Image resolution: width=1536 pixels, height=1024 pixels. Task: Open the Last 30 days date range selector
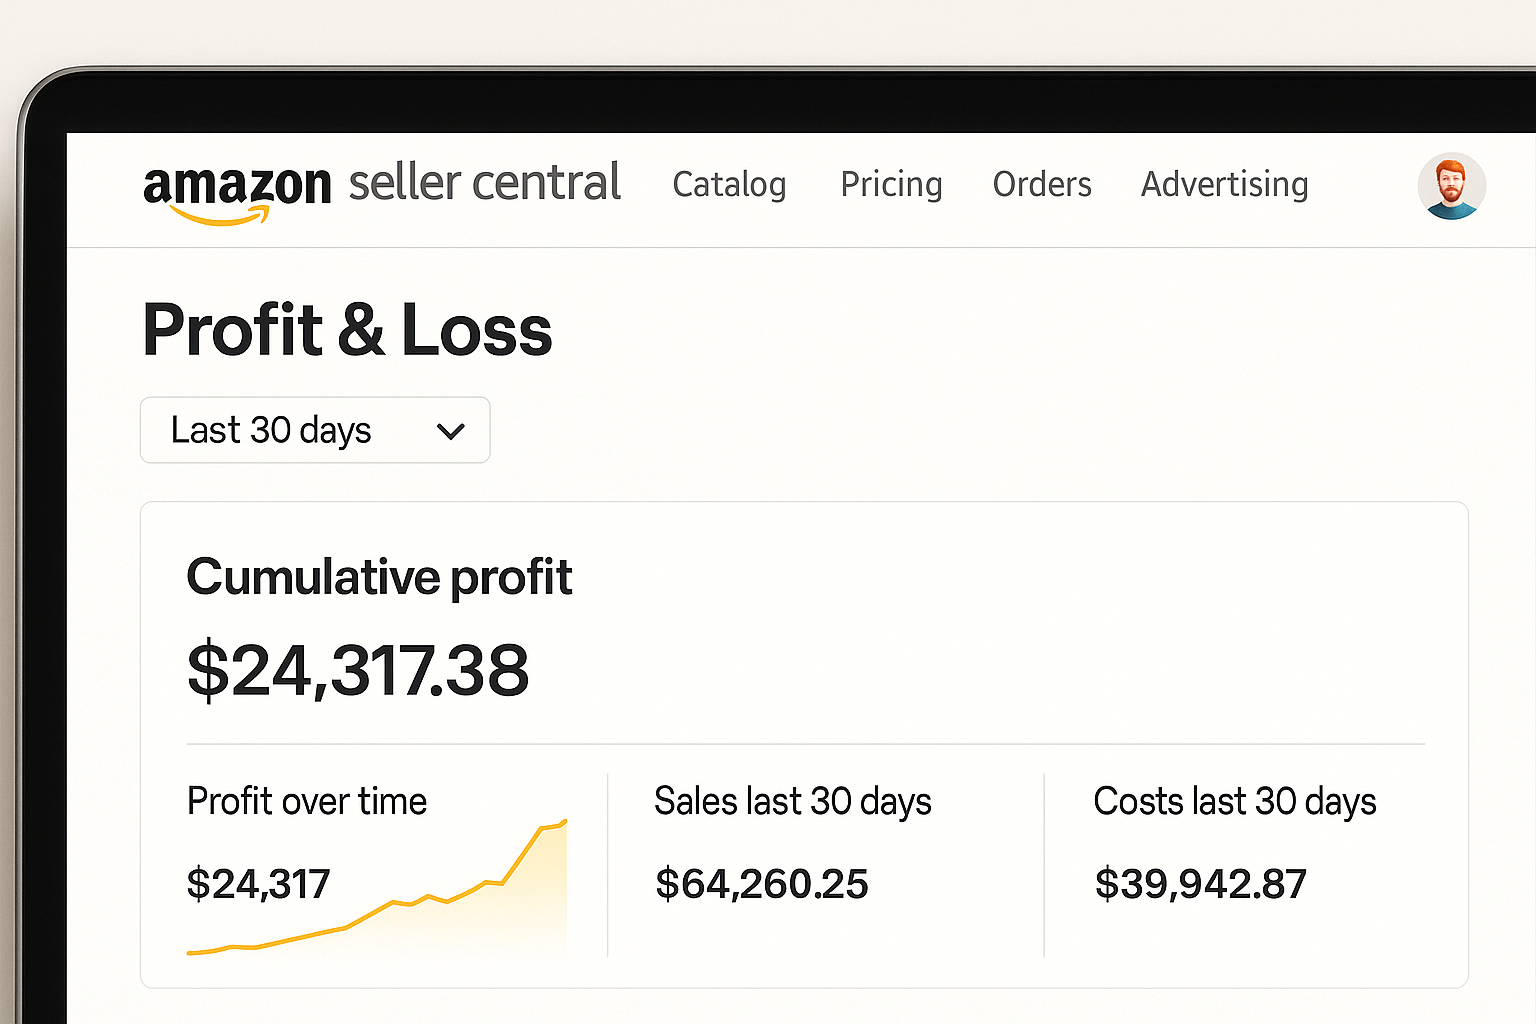(x=314, y=430)
